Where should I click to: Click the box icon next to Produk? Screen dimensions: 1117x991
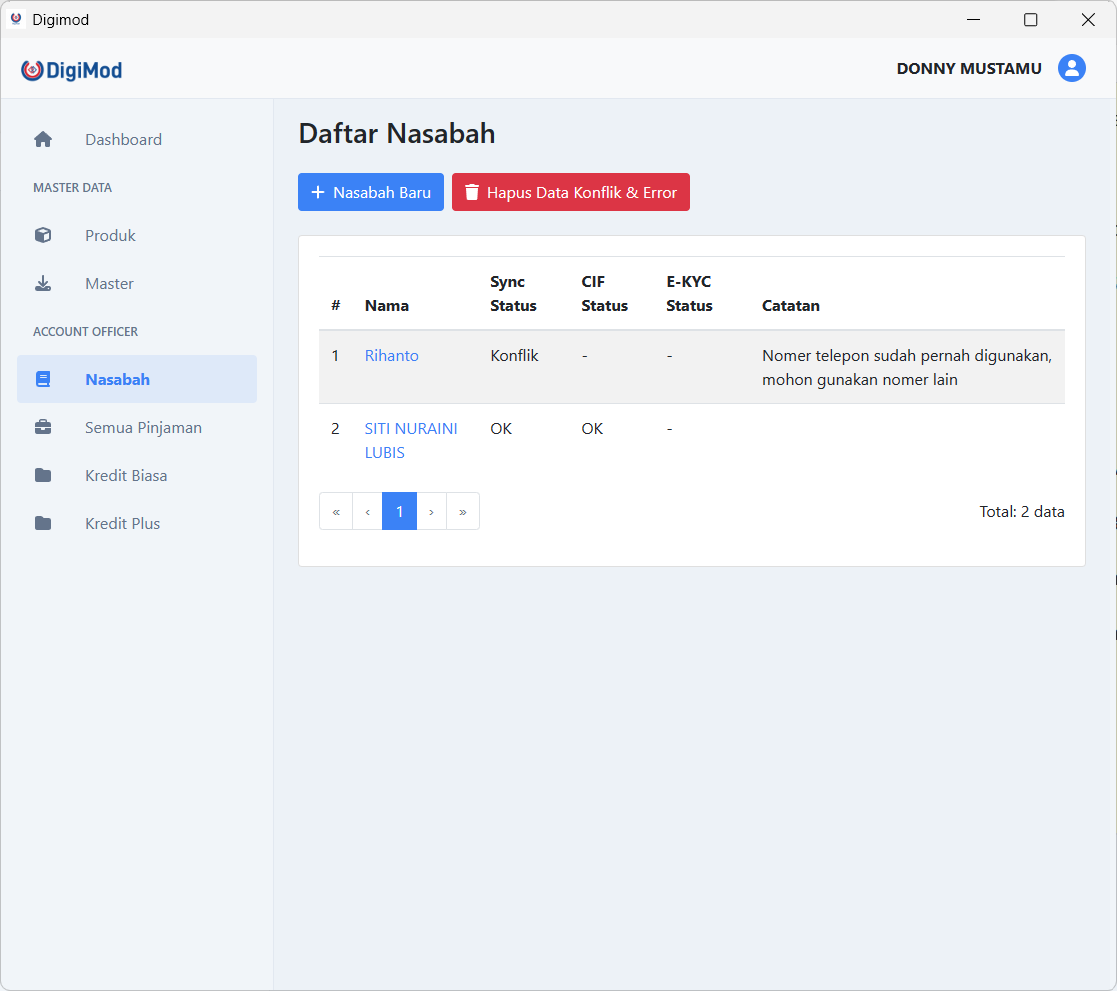(43, 236)
